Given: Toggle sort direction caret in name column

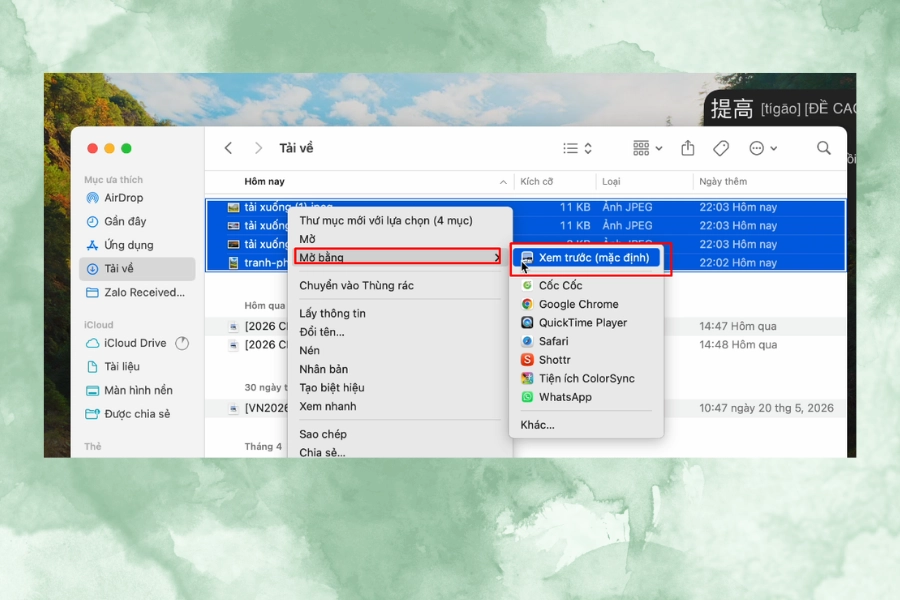Looking at the screenshot, I should [503, 182].
